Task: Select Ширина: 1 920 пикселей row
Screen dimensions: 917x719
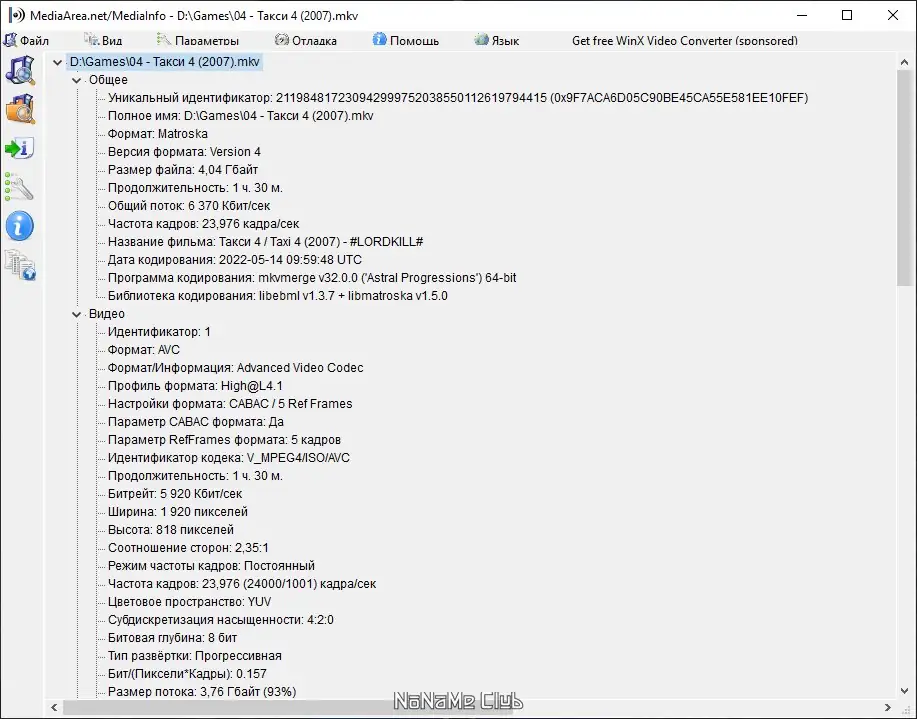Action: tap(178, 512)
